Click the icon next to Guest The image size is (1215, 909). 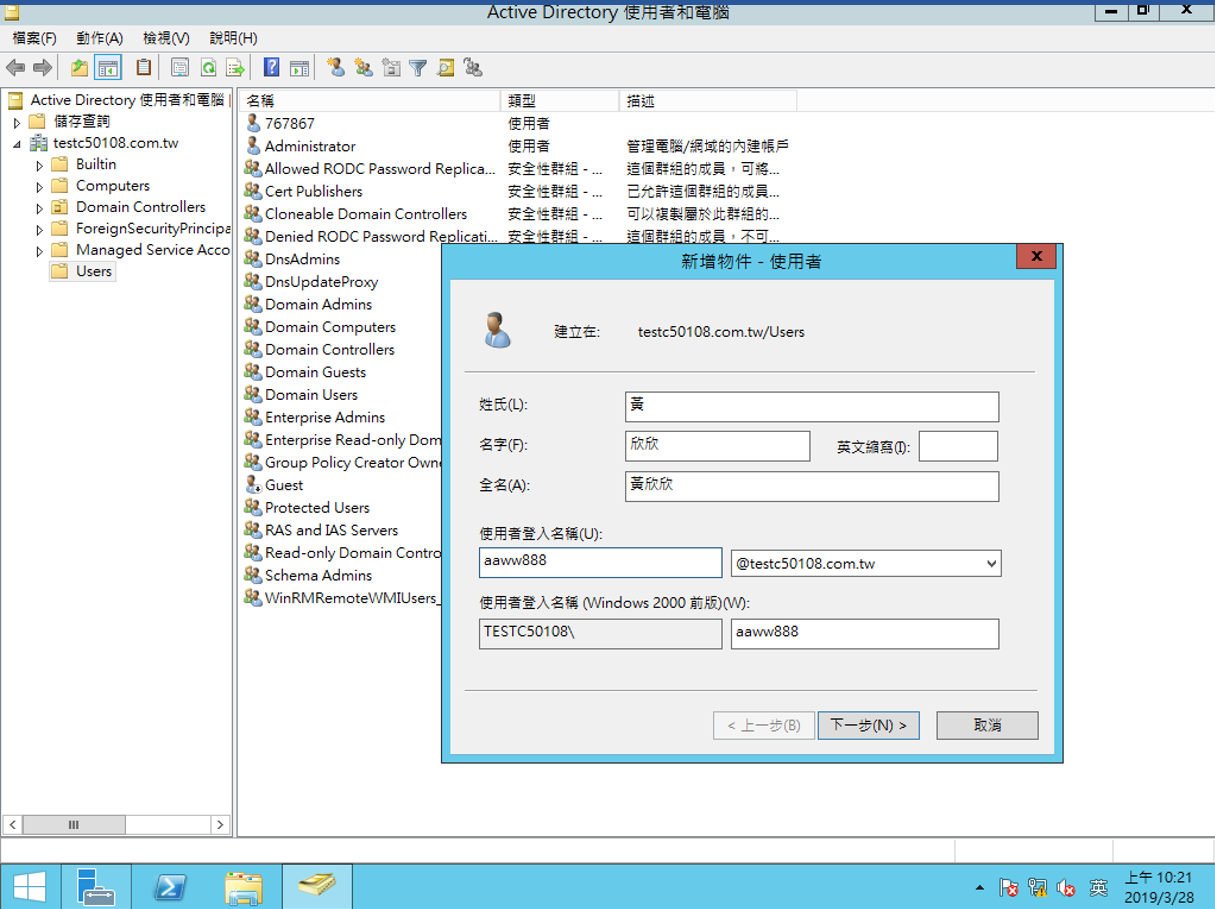click(253, 484)
